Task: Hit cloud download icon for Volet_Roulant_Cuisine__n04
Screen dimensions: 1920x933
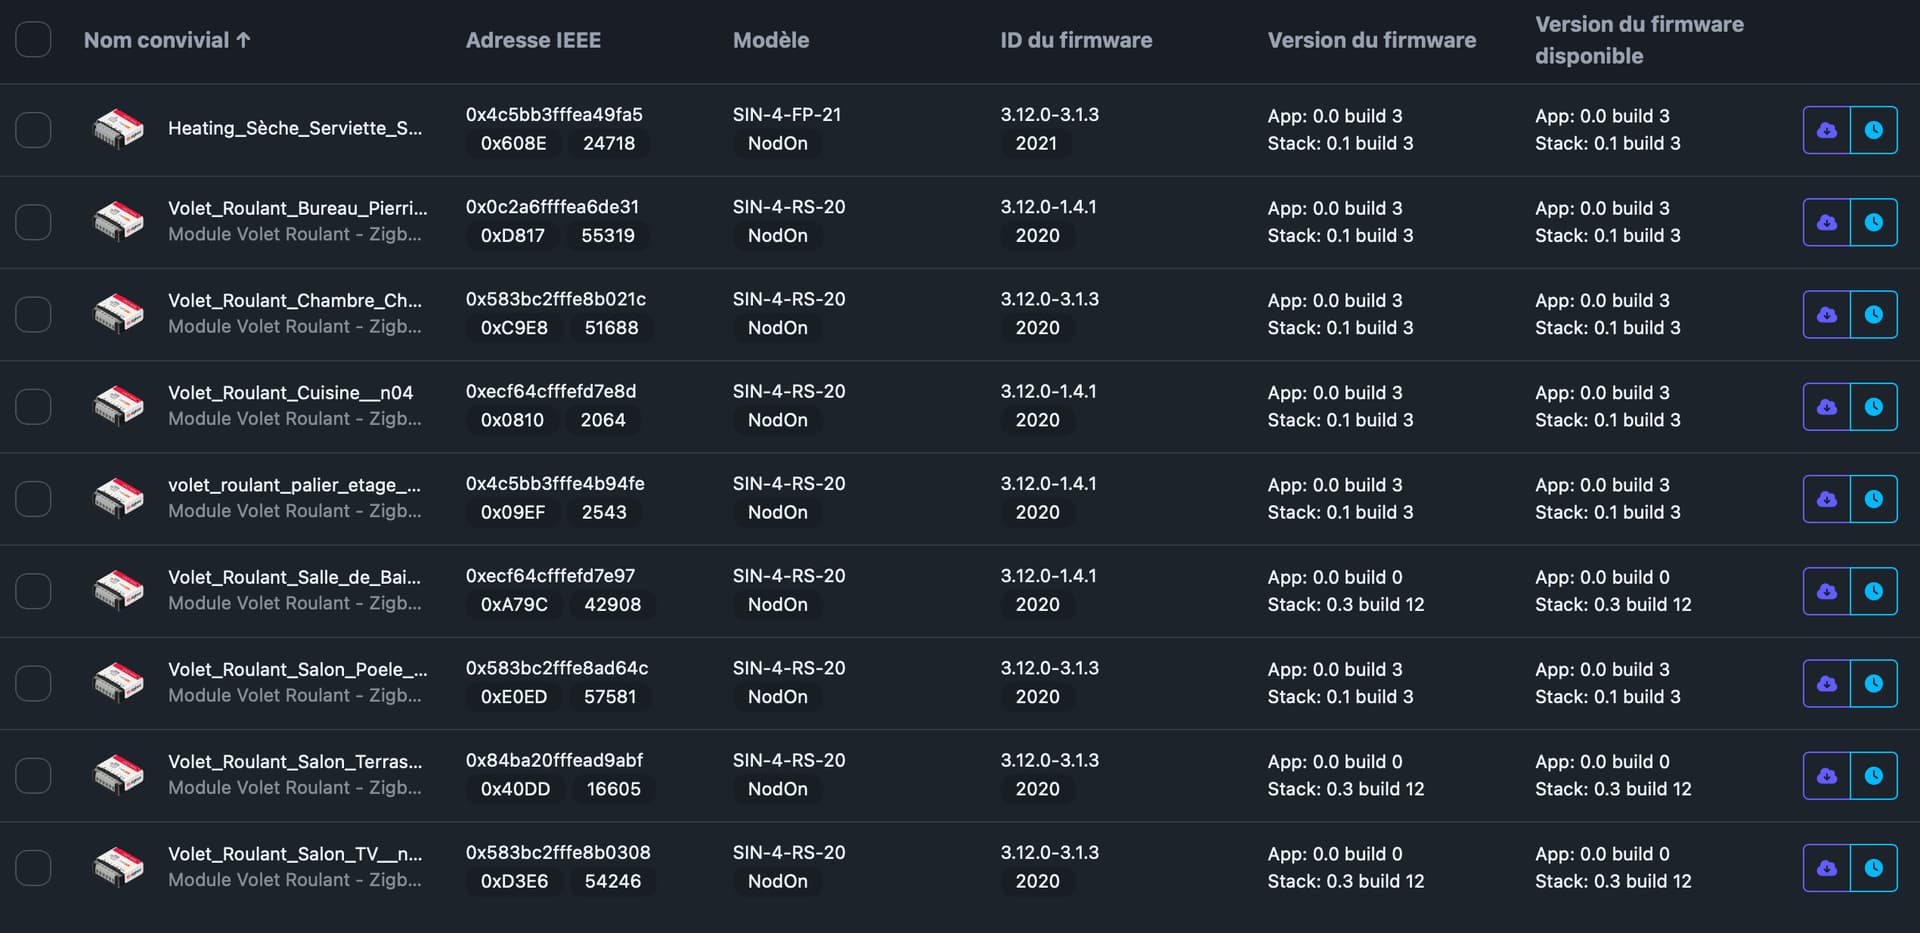Action: click(1826, 407)
